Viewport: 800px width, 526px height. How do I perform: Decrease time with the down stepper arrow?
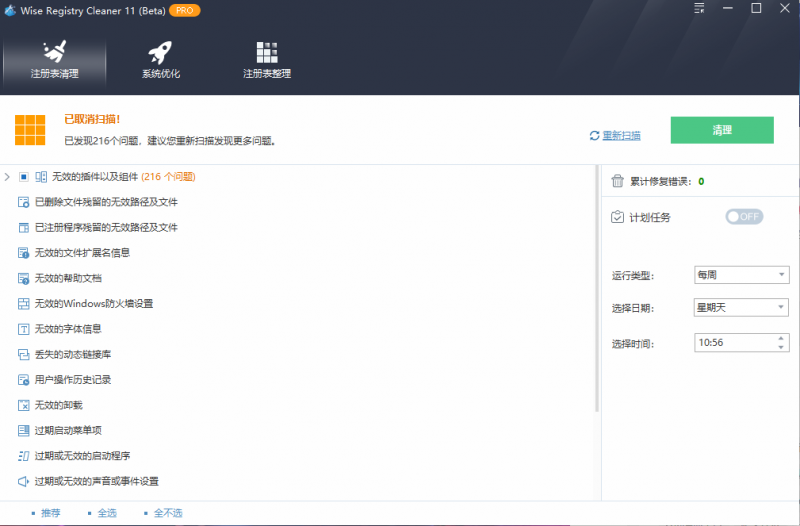pos(781,347)
